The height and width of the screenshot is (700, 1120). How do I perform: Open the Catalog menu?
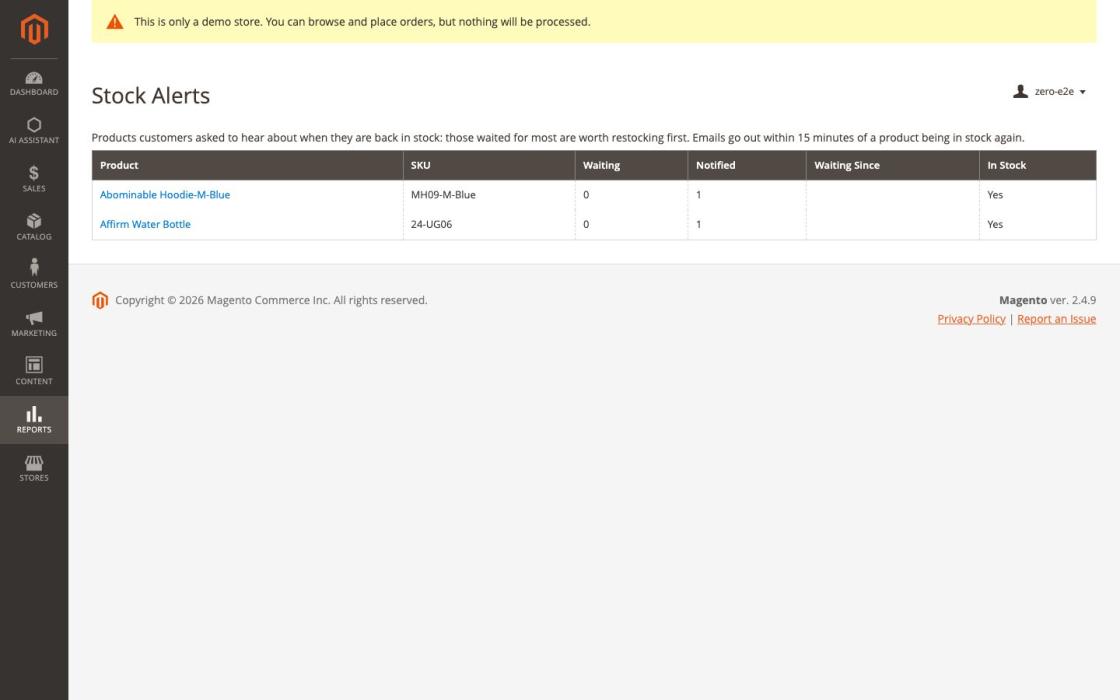34,227
